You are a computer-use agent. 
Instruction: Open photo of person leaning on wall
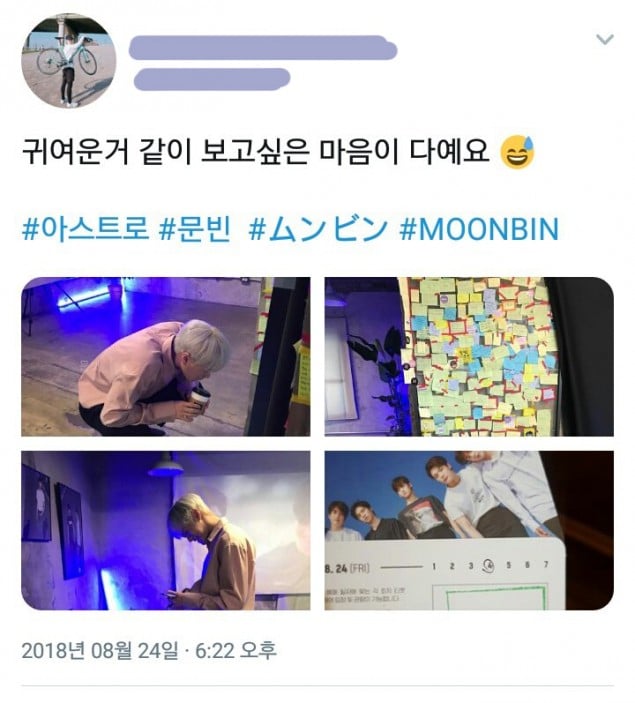(x=165, y=530)
